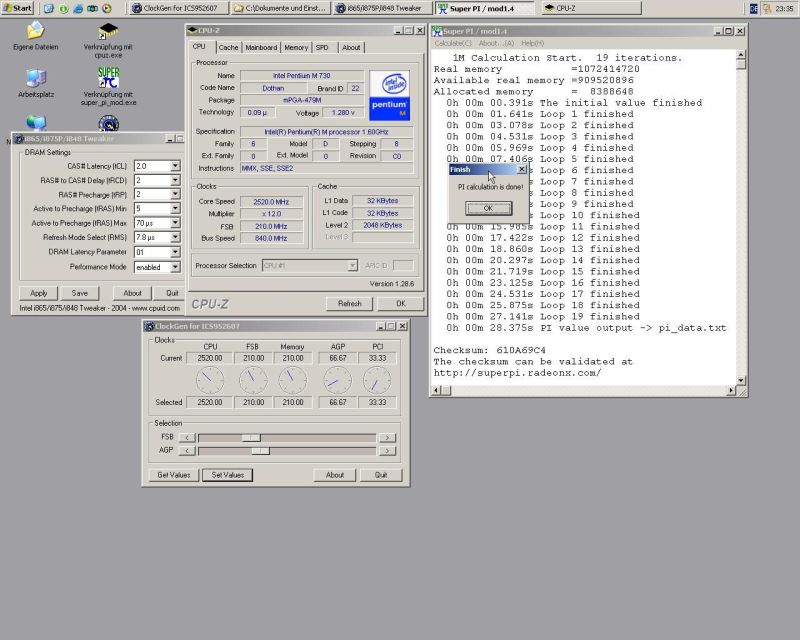The image size is (800, 640).
Task: Open the Memory tab in CPU-Z
Action: [x=296, y=47]
